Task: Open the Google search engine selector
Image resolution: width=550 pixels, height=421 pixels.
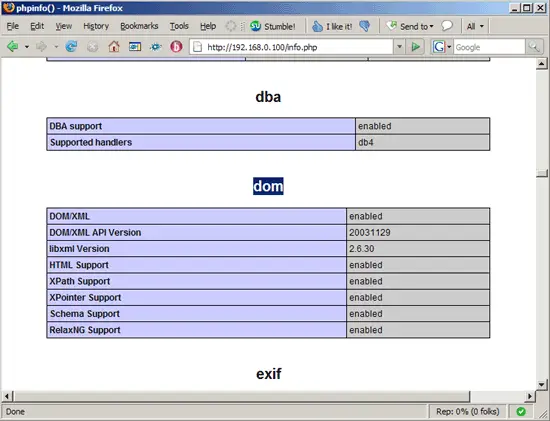Action: pos(442,47)
